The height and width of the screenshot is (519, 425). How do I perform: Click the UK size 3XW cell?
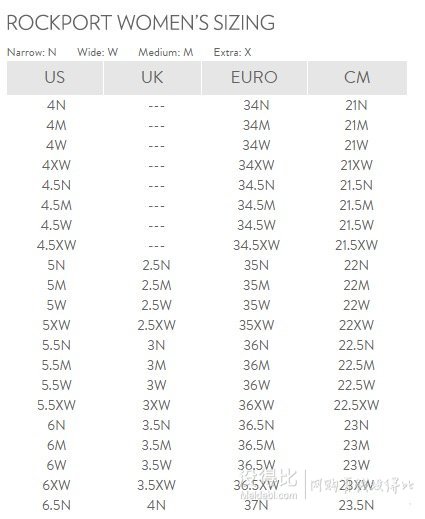(x=156, y=405)
